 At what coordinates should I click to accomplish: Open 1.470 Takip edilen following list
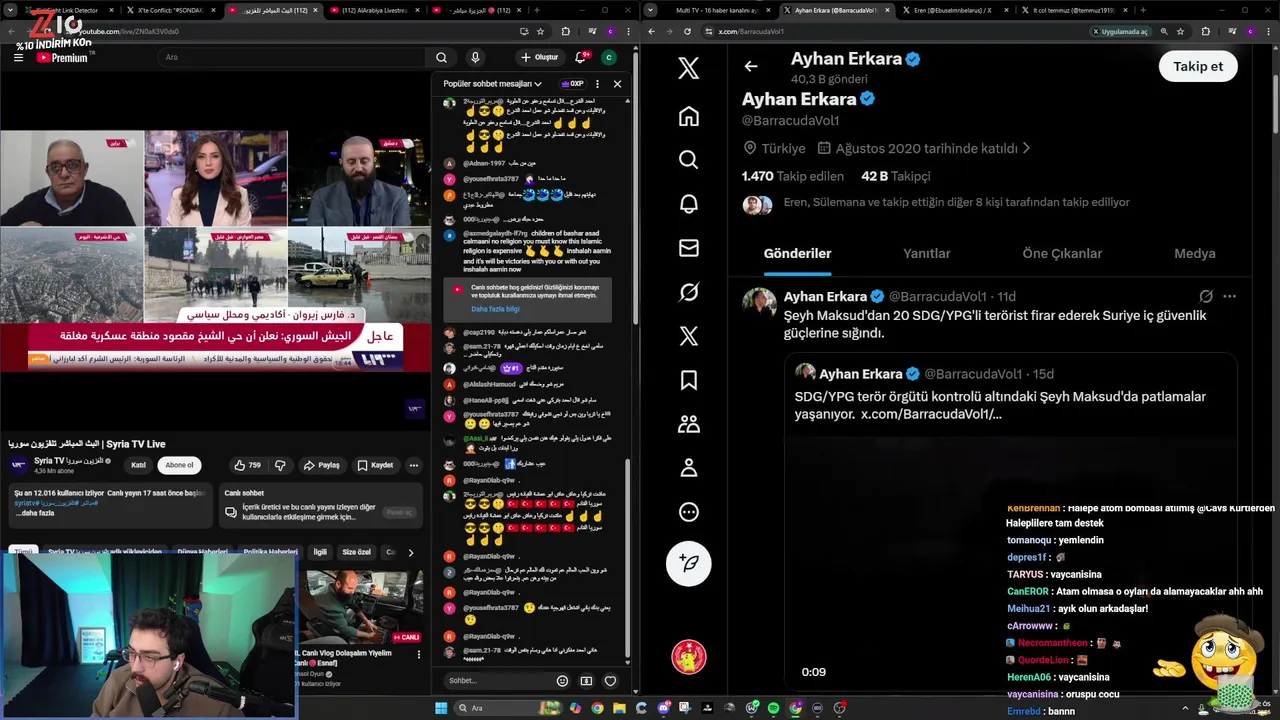point(792,176)
